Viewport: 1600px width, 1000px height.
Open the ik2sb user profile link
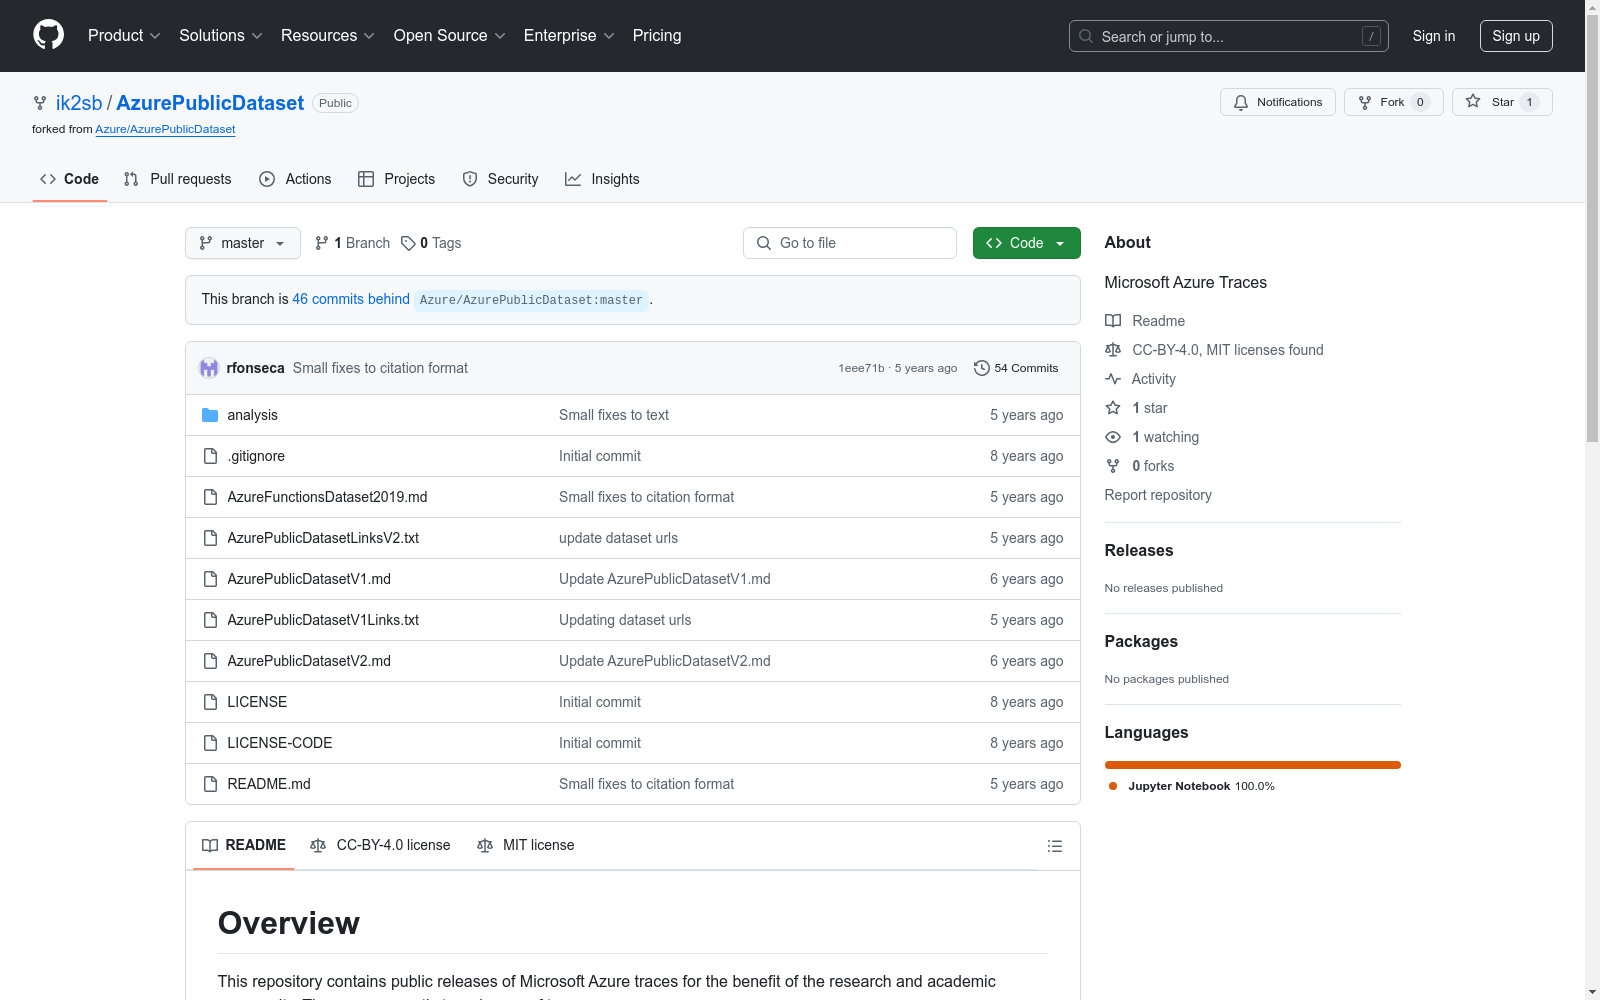[79, 103]
